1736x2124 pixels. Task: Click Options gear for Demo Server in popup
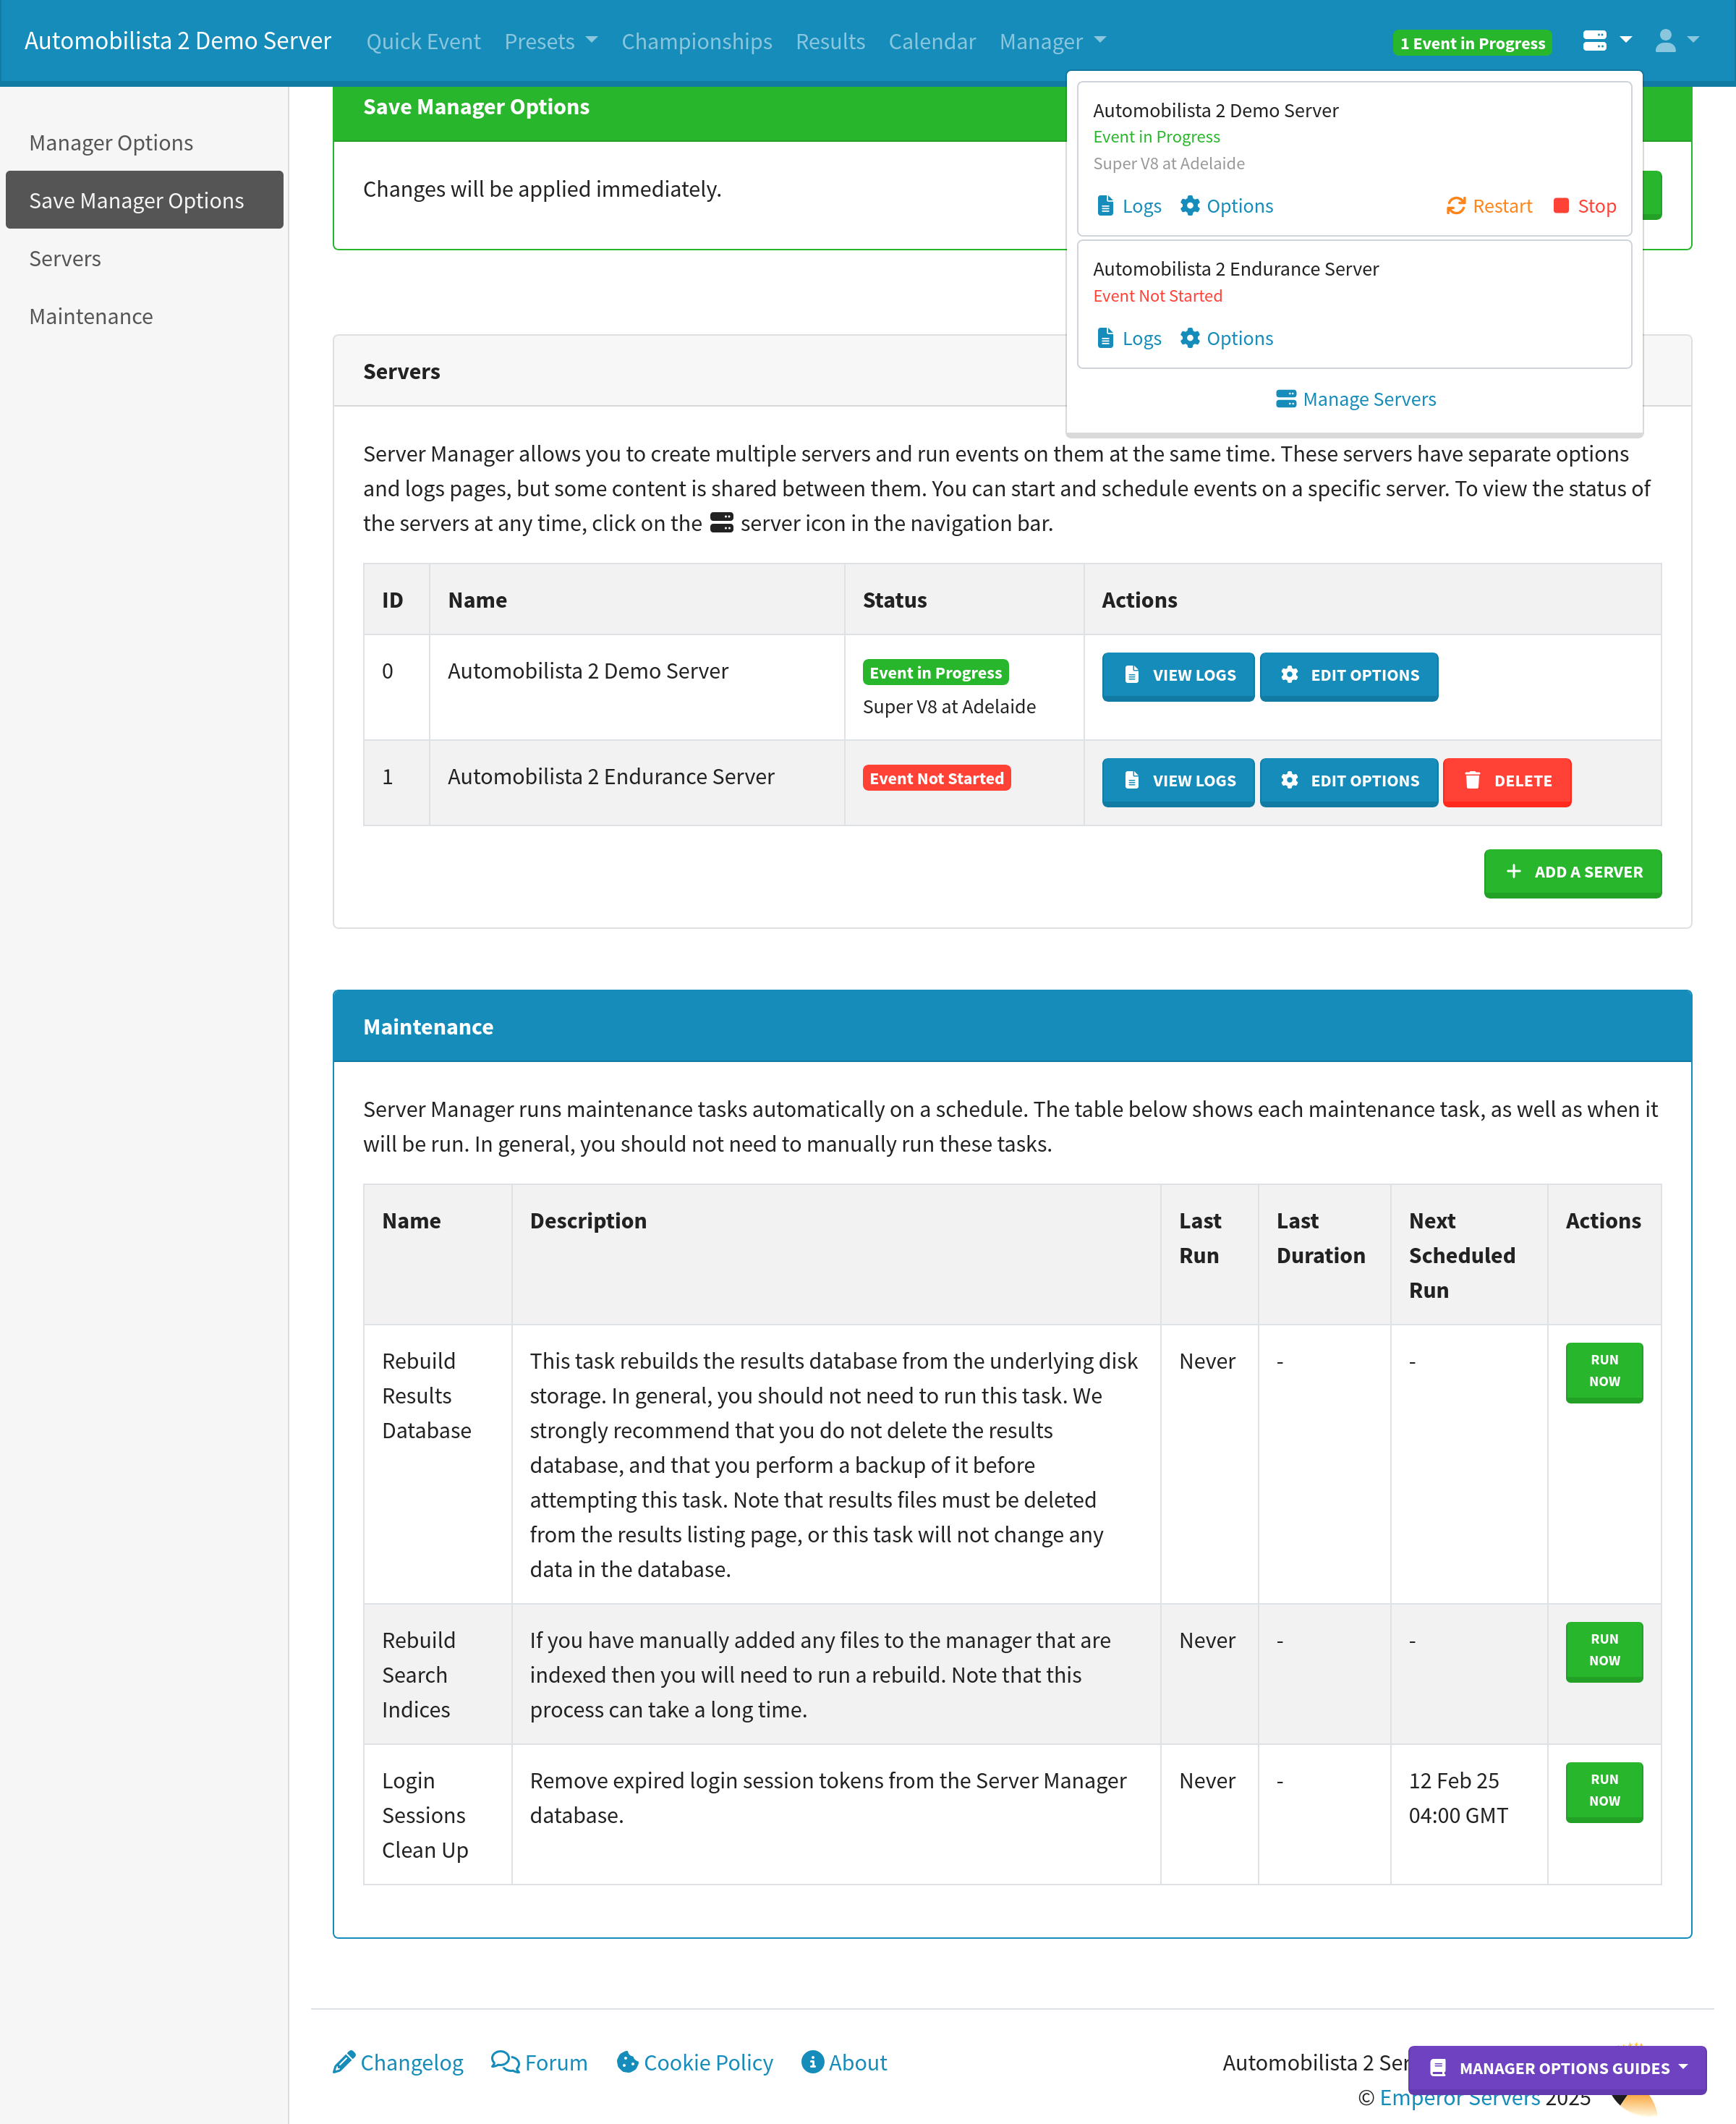(1189, 206)
